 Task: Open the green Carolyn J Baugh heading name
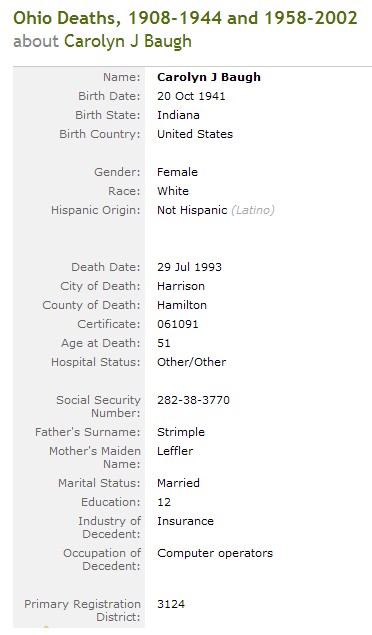point(128,41)
